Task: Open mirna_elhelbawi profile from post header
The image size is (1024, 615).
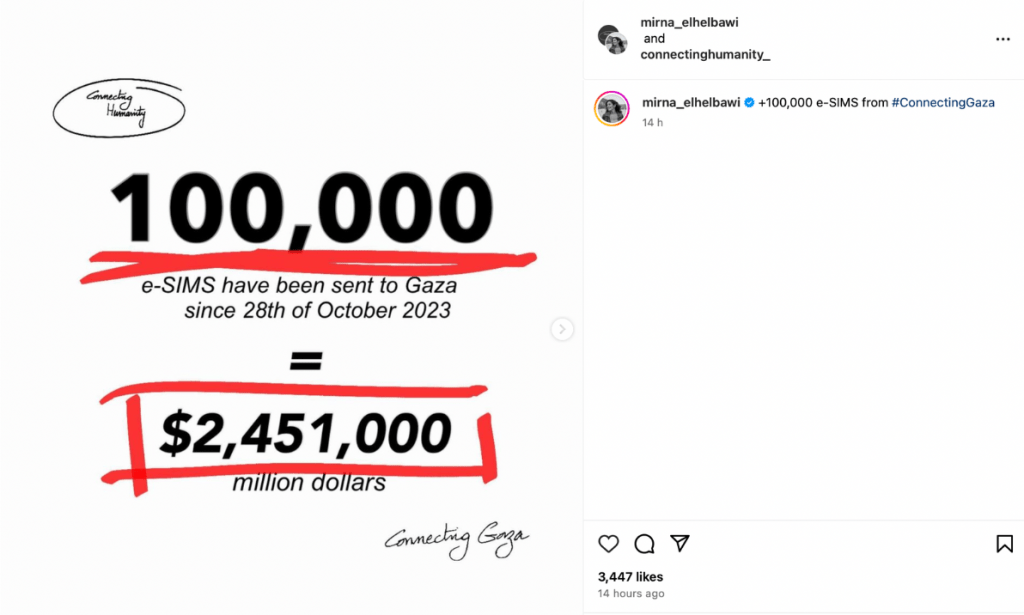Action: click(689, 22)
